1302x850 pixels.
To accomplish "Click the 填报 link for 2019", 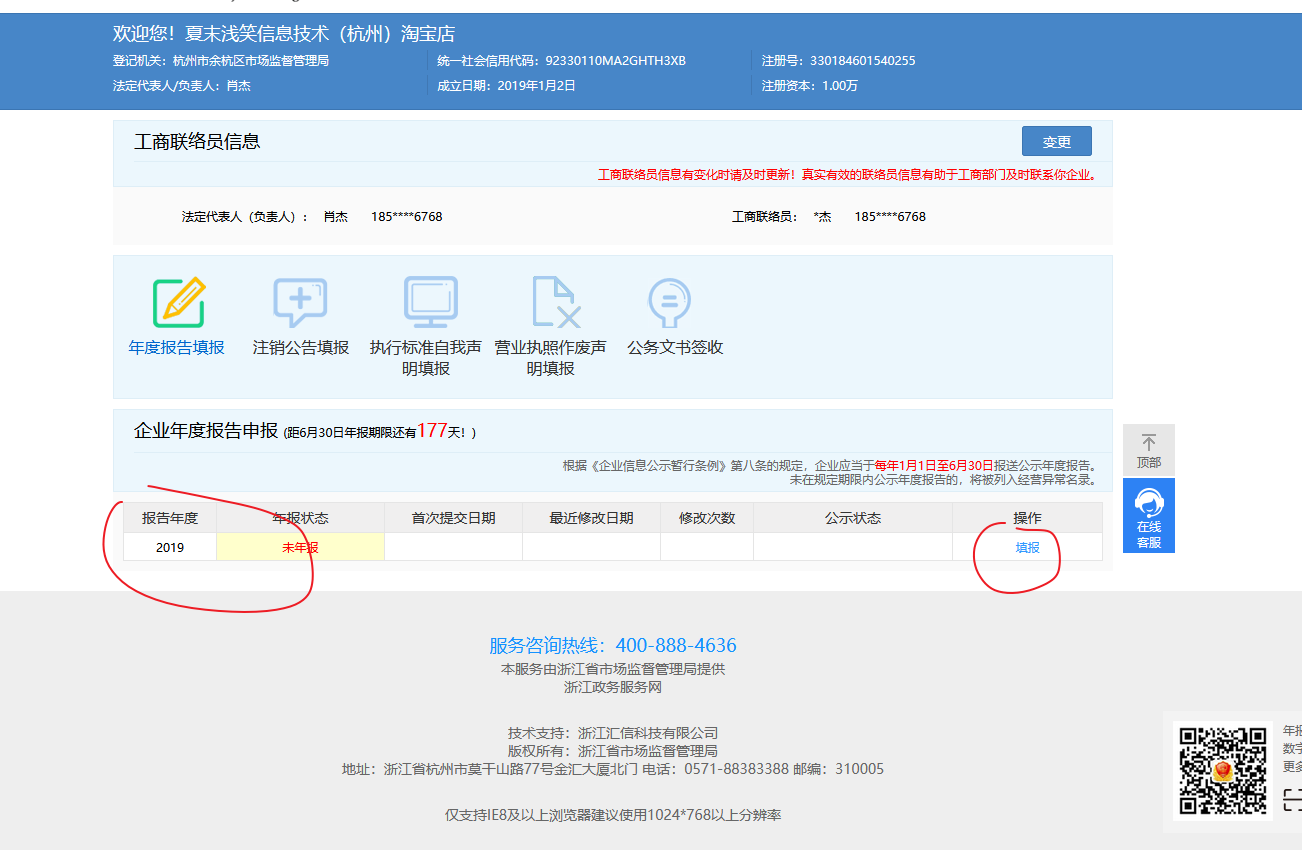I will tap(1027, 547).
